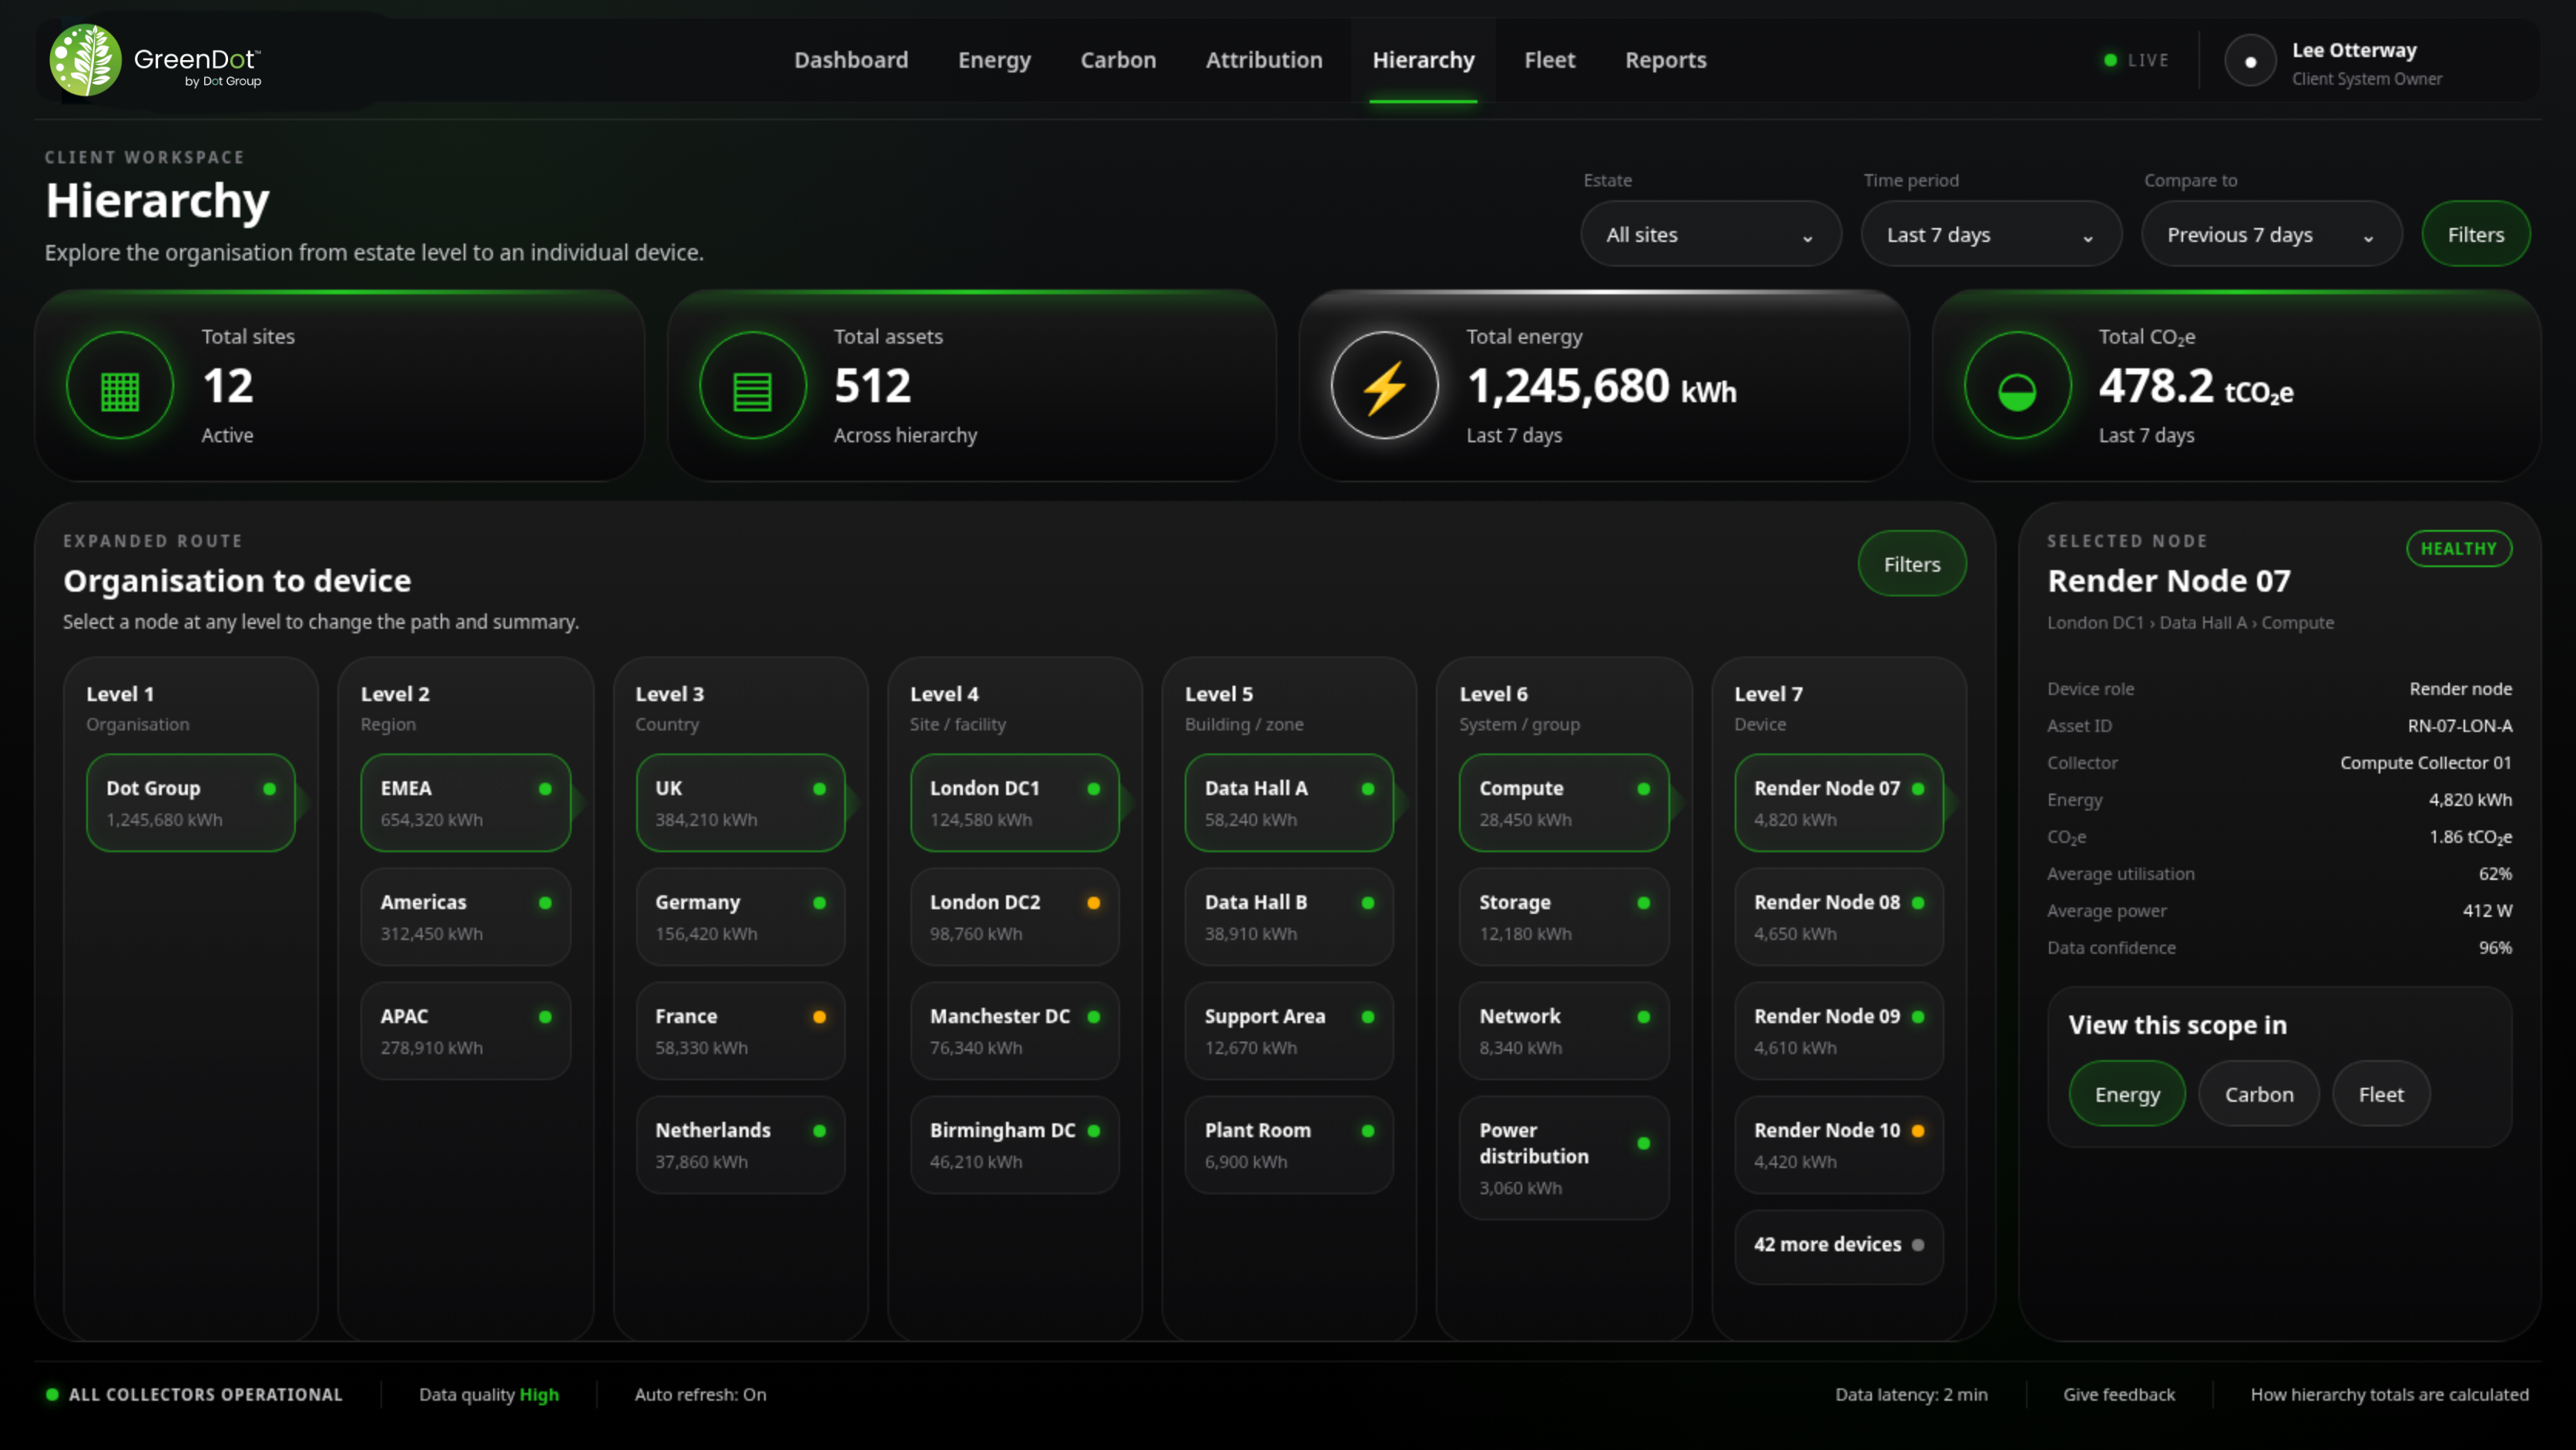Expand the 42 more devices item
The image size is (2576, 1450).
pos(1838,1244)
